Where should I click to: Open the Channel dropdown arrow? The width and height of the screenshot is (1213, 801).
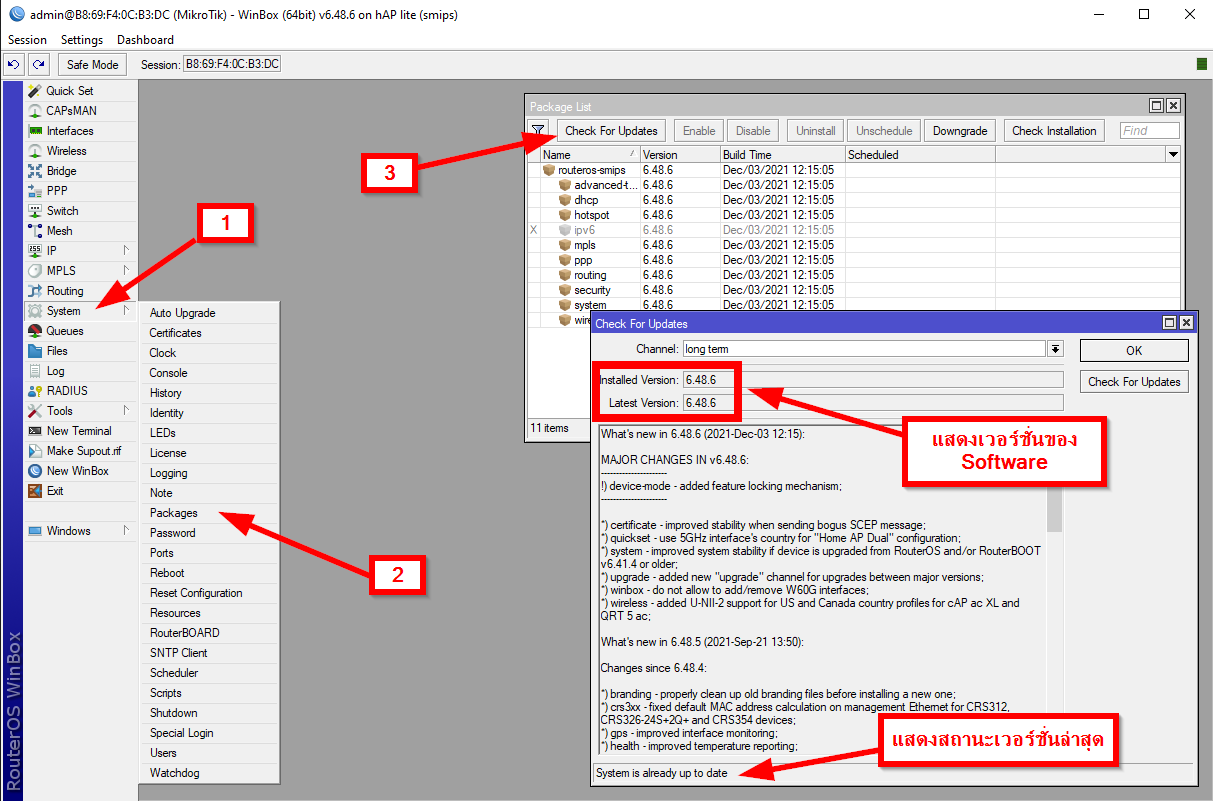click(1055, 349)
